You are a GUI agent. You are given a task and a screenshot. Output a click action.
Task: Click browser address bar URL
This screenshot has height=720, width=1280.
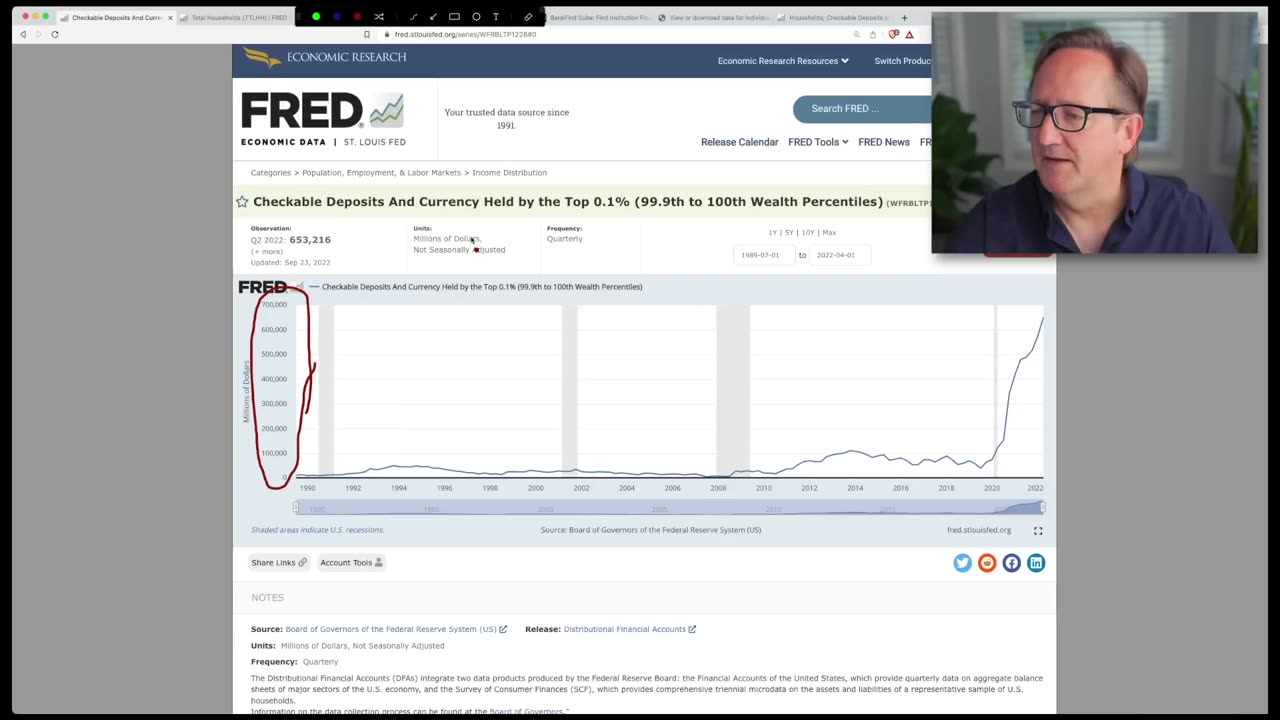465,34
